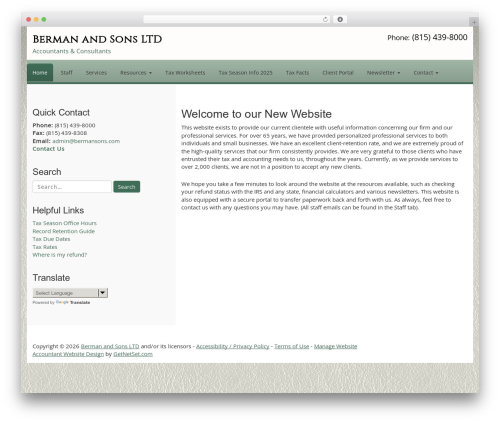
Task: Click footer Berman and Sons LTD link
Action: pyautogui.click(x=110, y=346)
